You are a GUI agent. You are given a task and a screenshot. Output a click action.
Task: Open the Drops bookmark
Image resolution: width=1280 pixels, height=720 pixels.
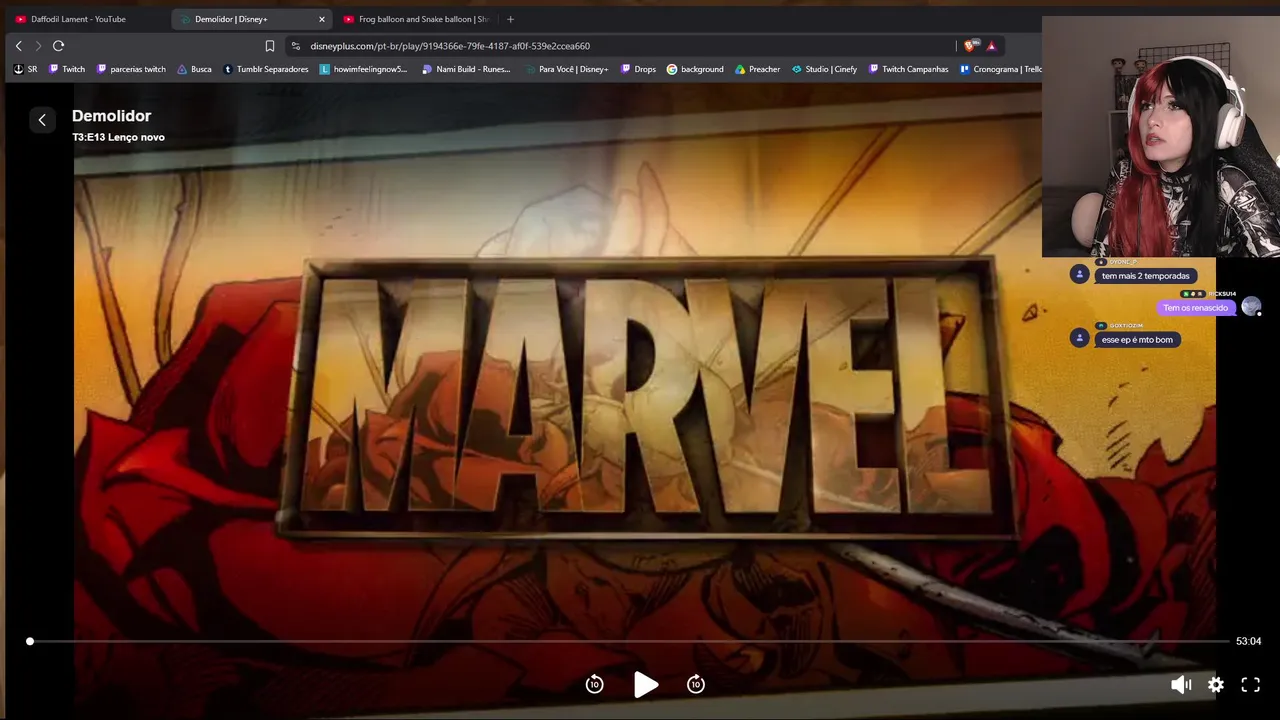click(637, 69)
